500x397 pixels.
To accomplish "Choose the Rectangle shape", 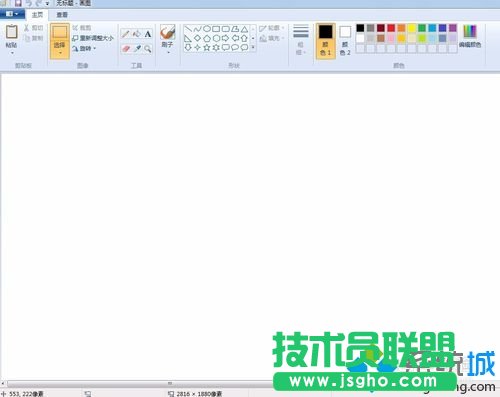I will (216, 29).
